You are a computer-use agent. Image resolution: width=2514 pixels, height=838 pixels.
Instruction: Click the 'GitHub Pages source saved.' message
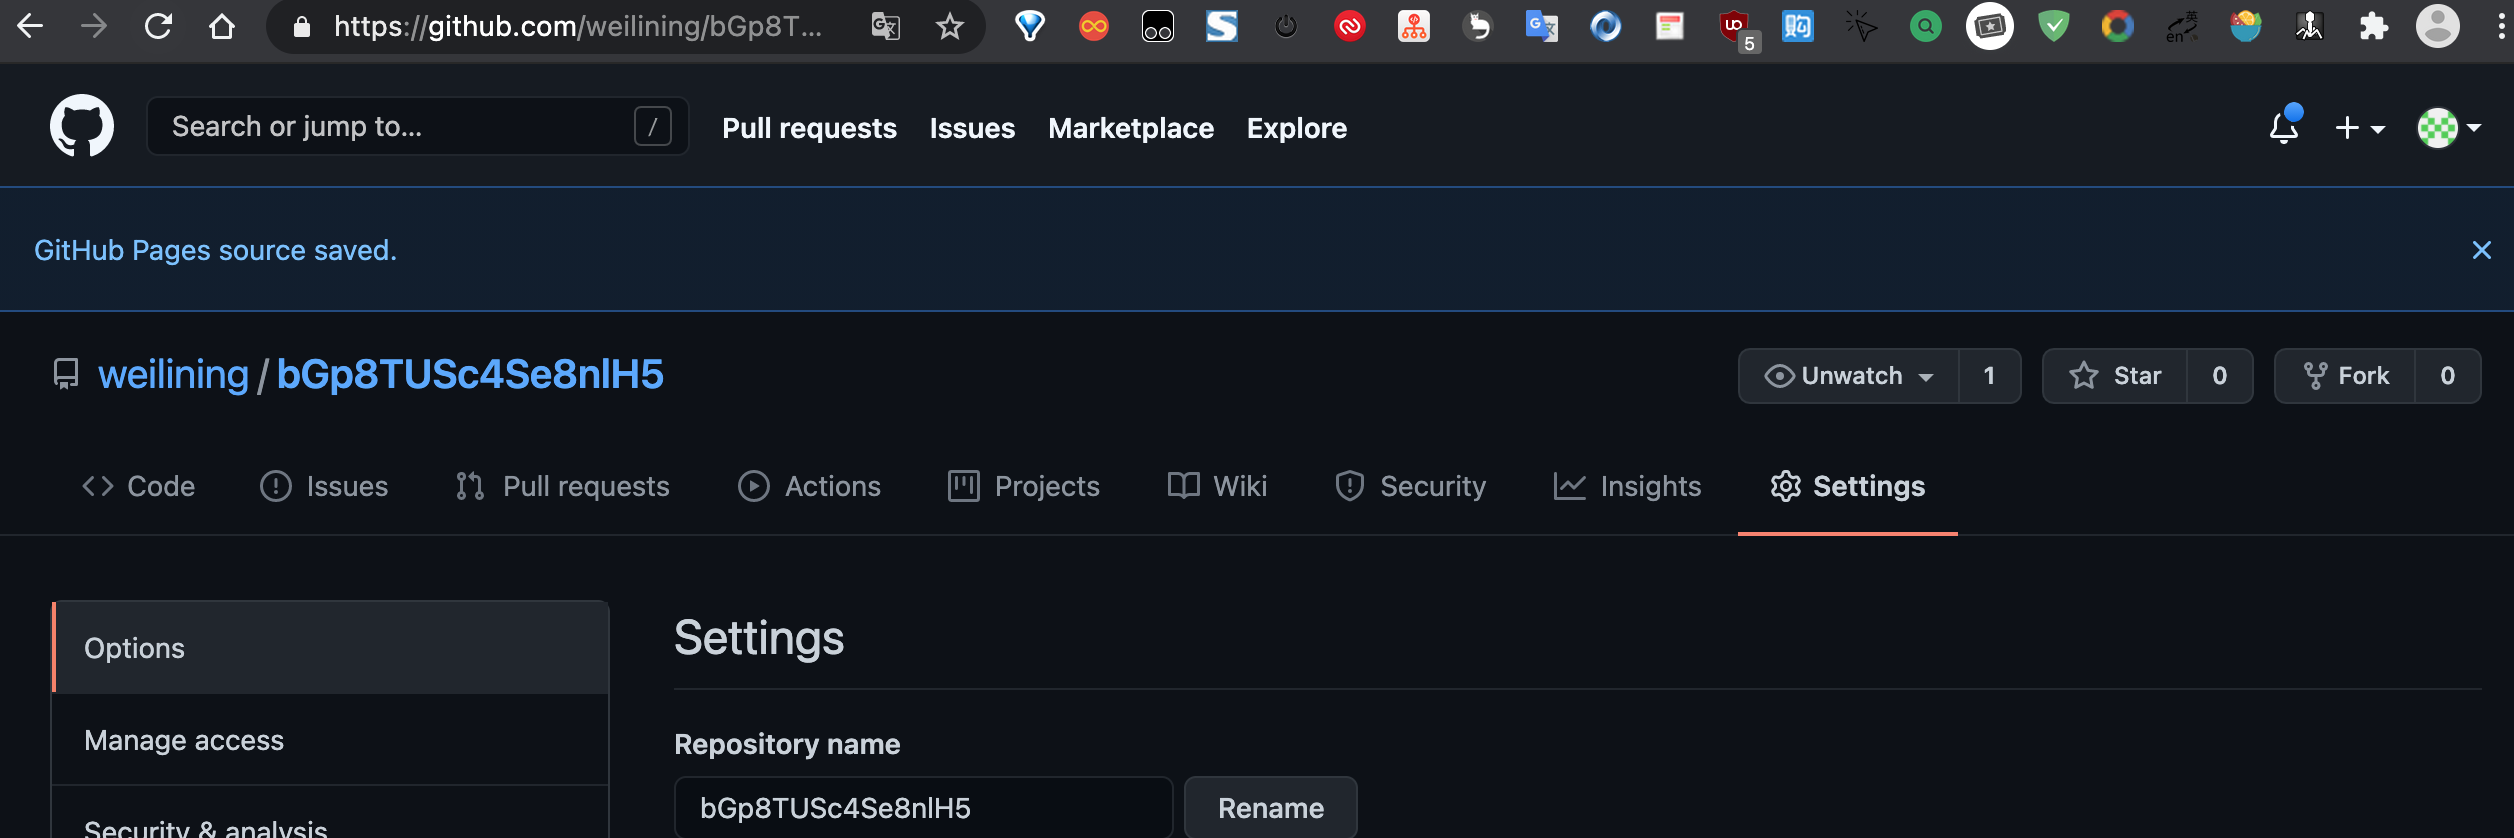(x=215, y=250)
